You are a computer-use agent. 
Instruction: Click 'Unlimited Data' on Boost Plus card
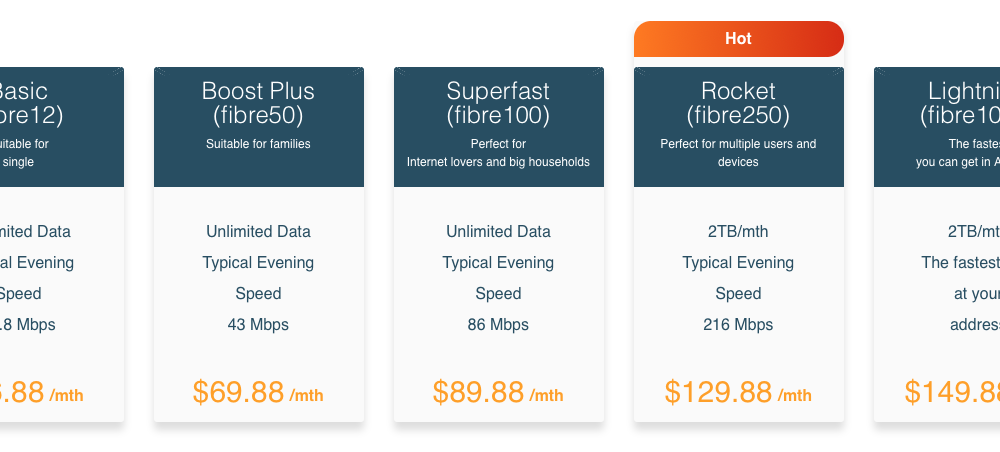tap(258, 231)
